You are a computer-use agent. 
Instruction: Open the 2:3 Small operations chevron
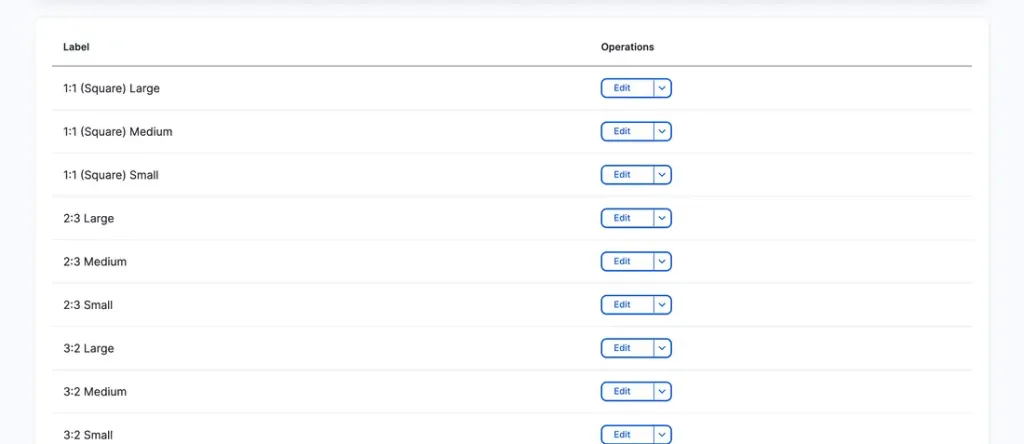(662, 305)
